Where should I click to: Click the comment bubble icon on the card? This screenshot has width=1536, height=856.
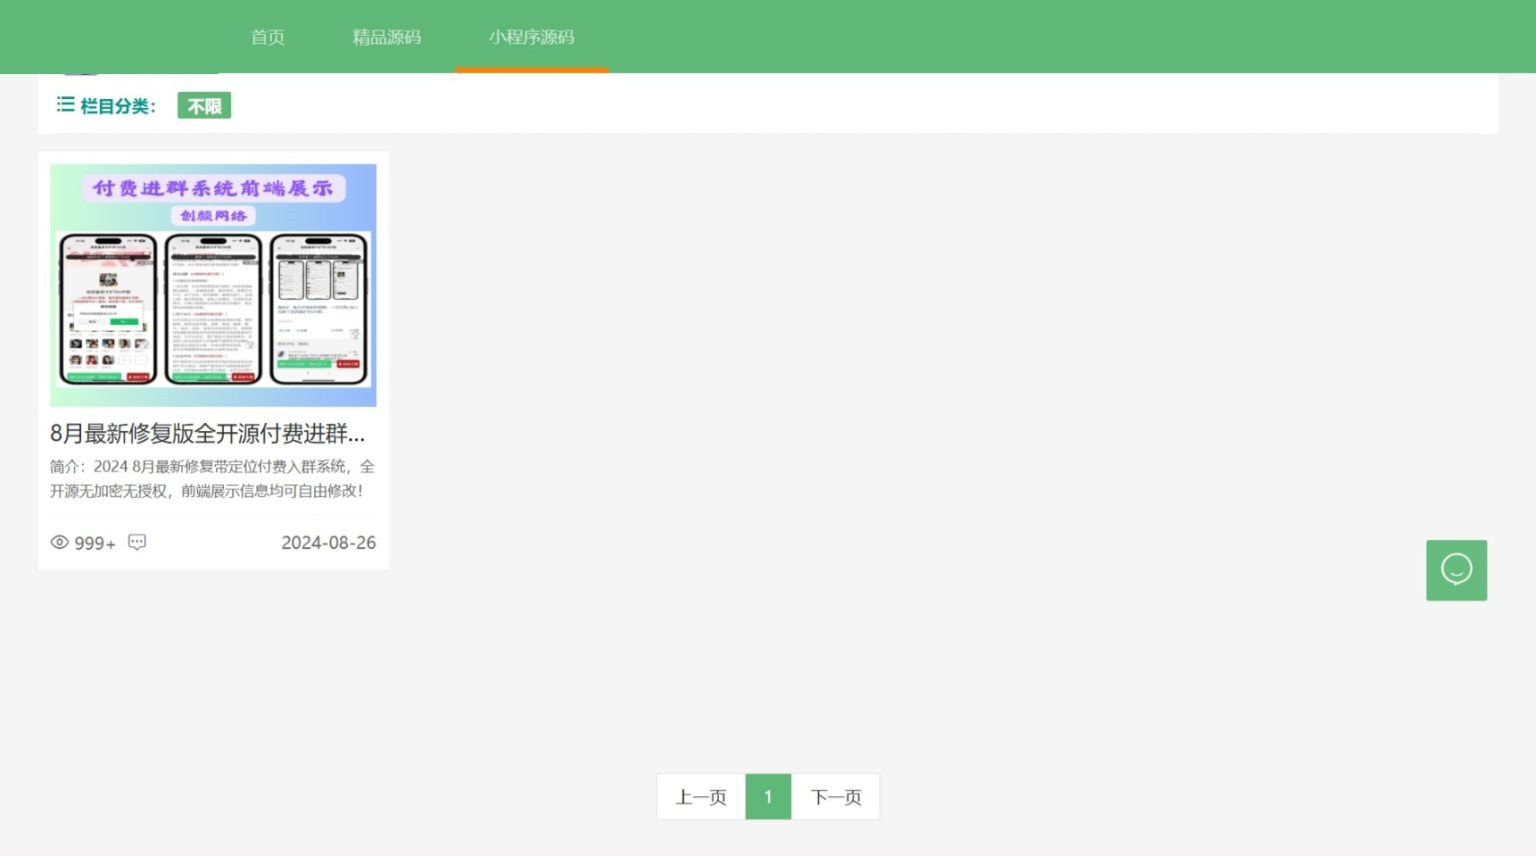pyautogui.click(x=137, y=542)
